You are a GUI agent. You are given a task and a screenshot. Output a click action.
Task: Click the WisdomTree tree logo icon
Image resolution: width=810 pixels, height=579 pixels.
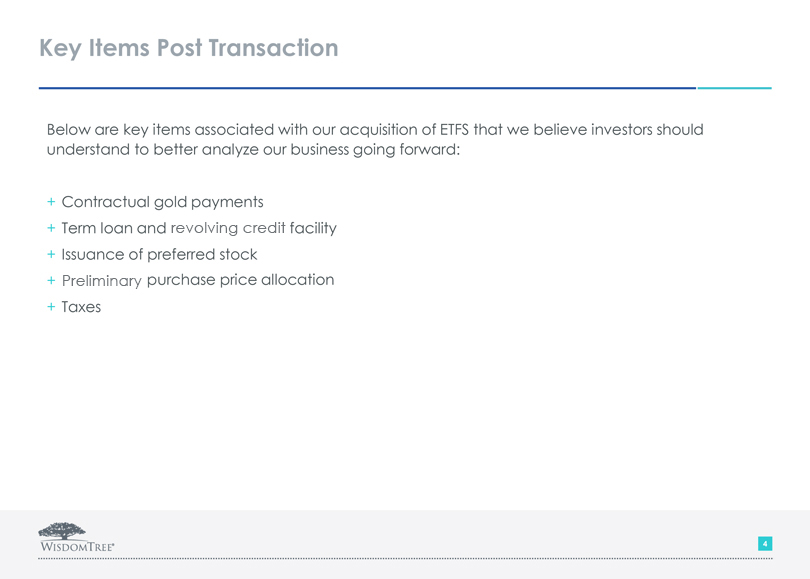coord(61,530)
